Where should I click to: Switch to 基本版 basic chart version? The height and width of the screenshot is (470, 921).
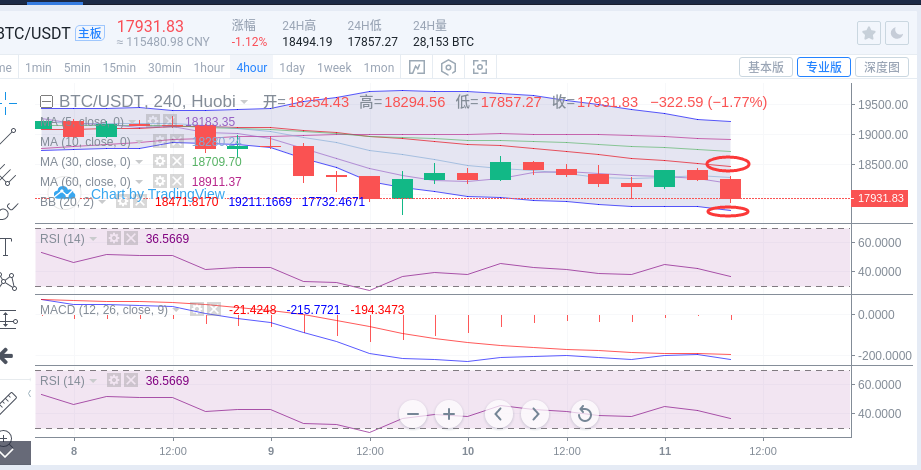click(766, 67)
